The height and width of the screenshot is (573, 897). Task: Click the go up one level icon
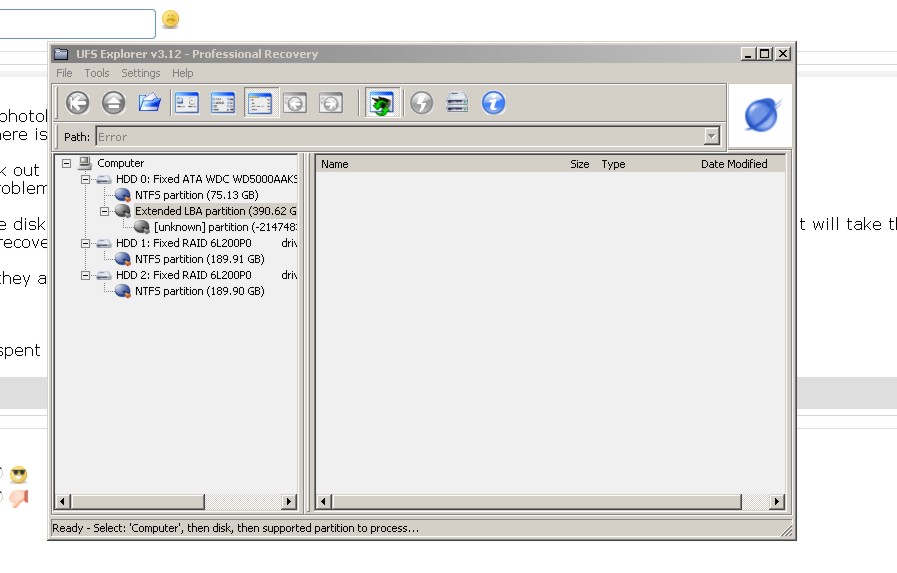[114, 102]
